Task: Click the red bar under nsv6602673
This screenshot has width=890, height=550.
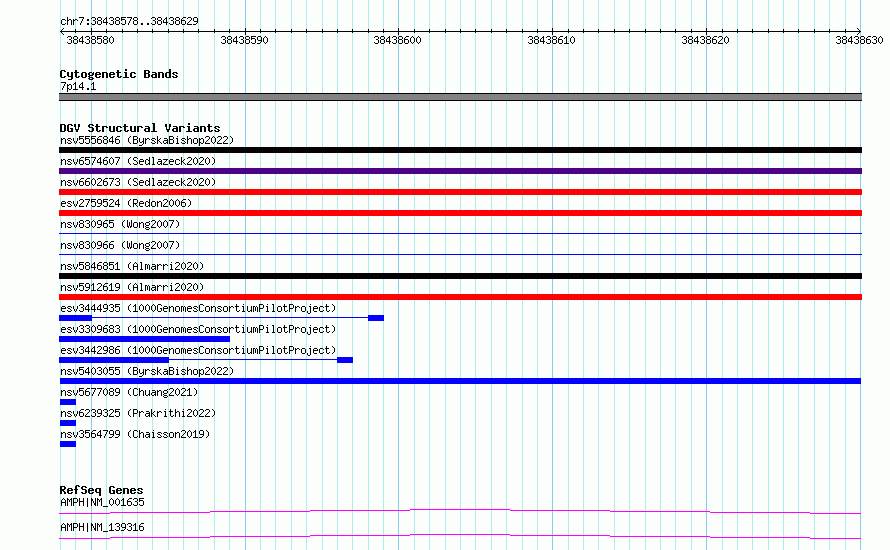Action: point(460,192)
